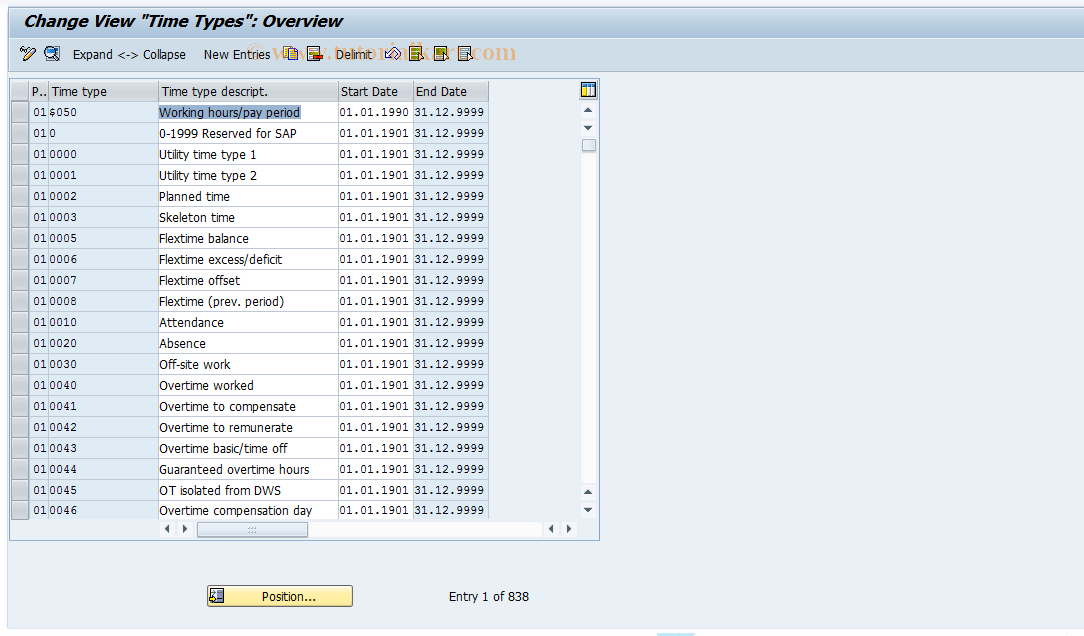The width and height of the screenshot is (1084, 636).
Task: Click the vertical scrollbar thumb
Action: point(588,145)
